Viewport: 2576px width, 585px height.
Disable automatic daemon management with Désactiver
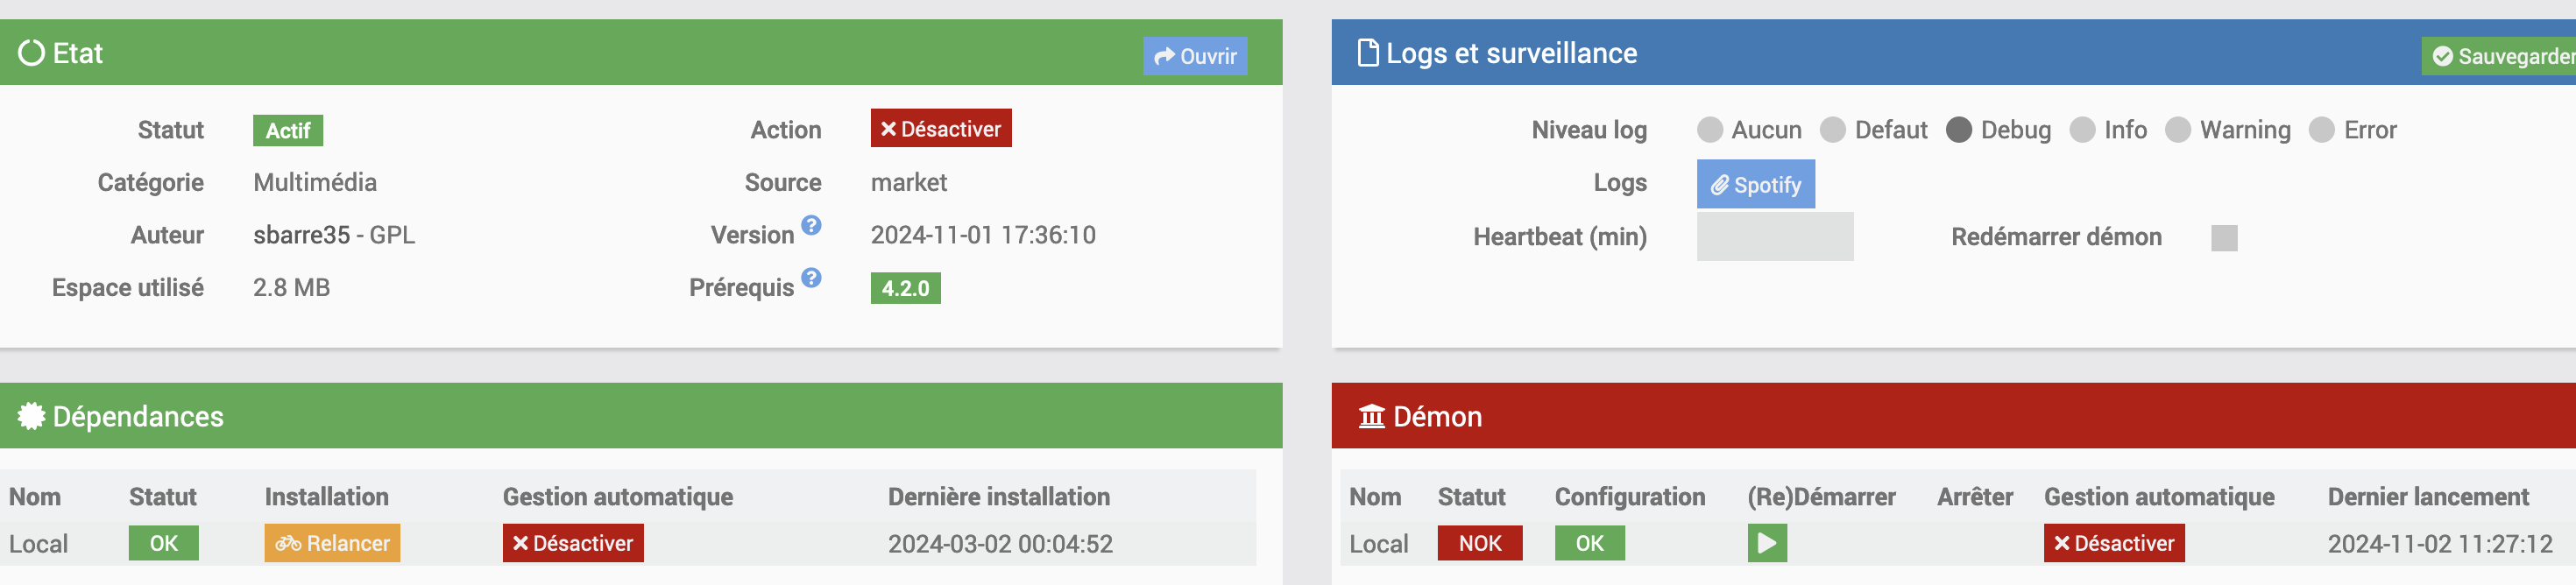click(x=2114, y=543)
